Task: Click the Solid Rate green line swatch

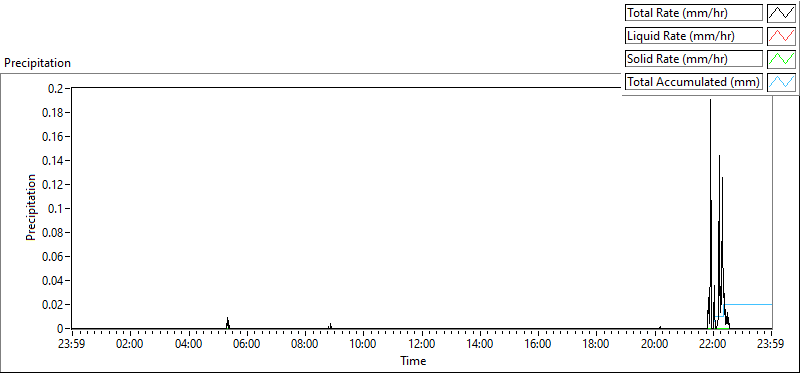Action: 781,59
